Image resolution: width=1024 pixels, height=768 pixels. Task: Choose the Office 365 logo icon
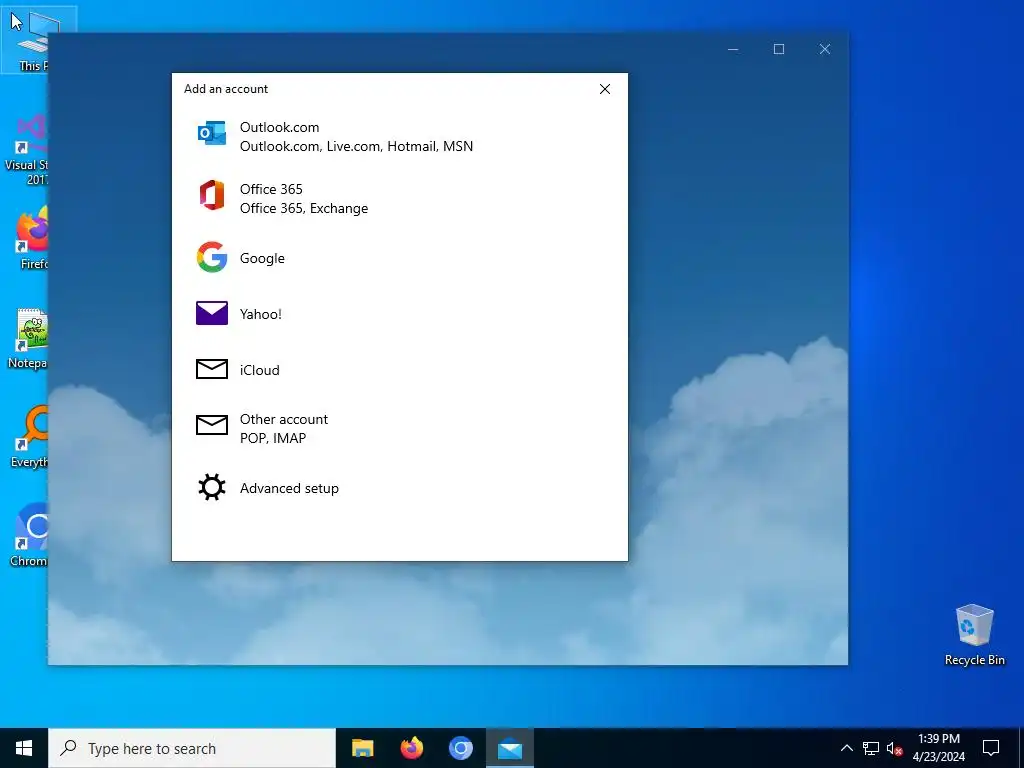click(212, 195)
